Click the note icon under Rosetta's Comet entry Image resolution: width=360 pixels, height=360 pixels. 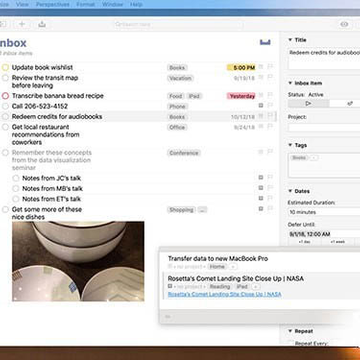click(170, 286)
